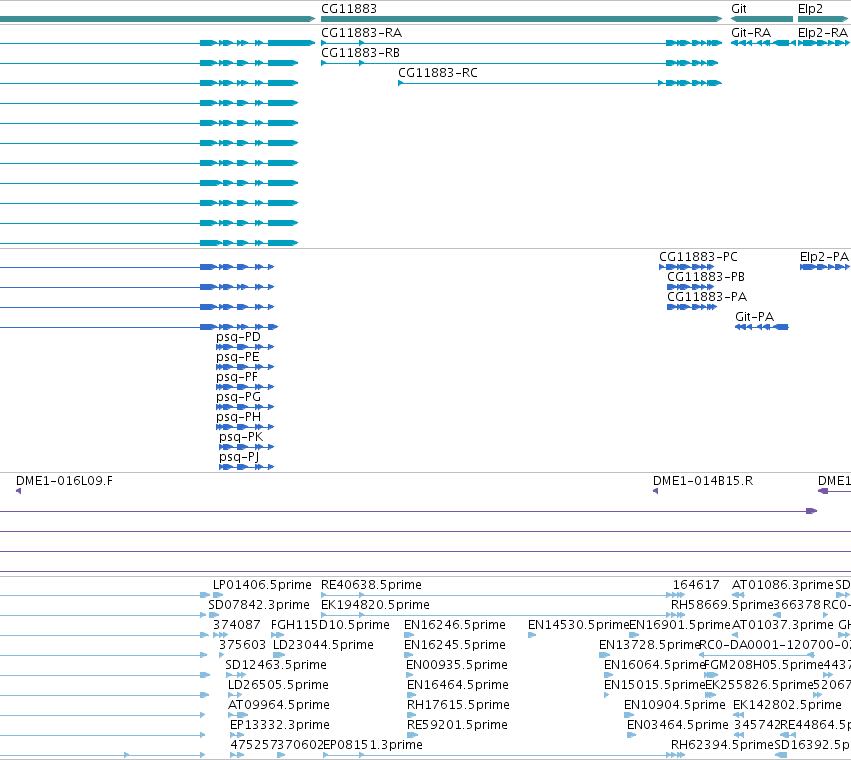Select the CG11883 gene bar

(x=522, y=19)
